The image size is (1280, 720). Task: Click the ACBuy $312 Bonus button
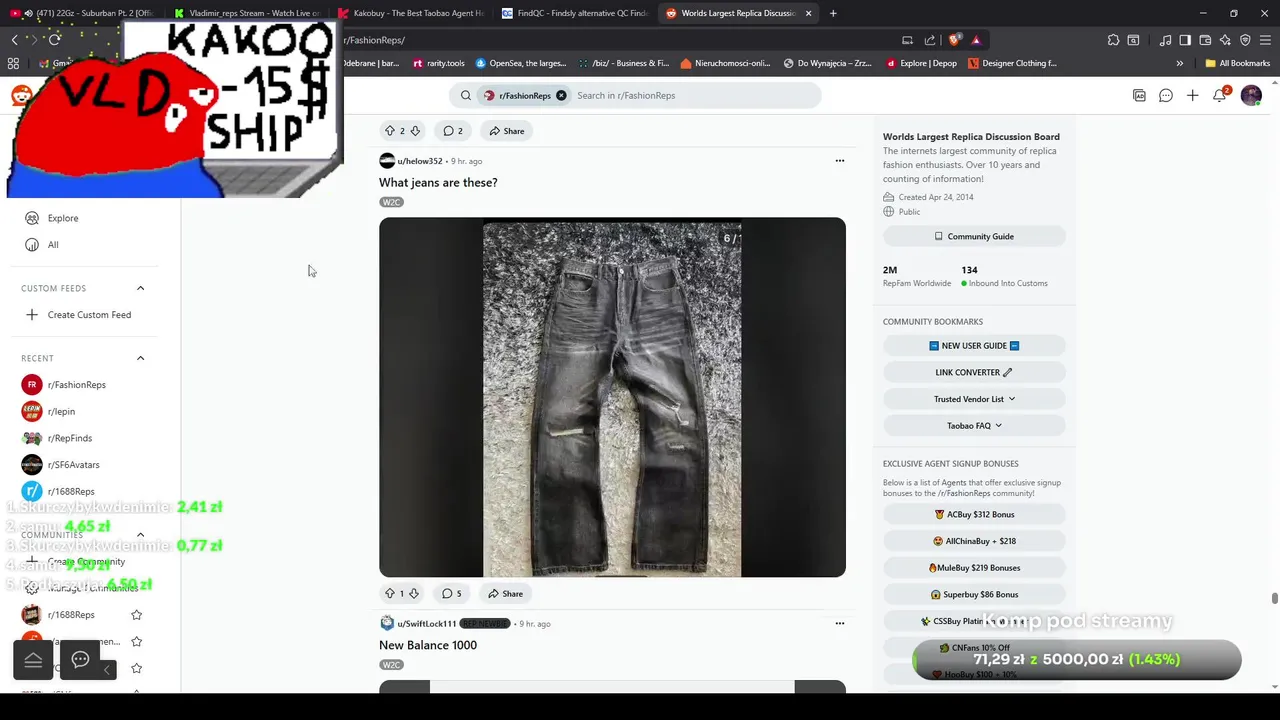point(974,514)
